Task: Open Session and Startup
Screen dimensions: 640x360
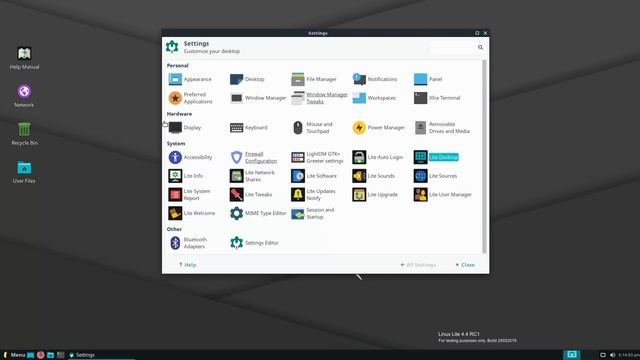Action: (313, 213)
